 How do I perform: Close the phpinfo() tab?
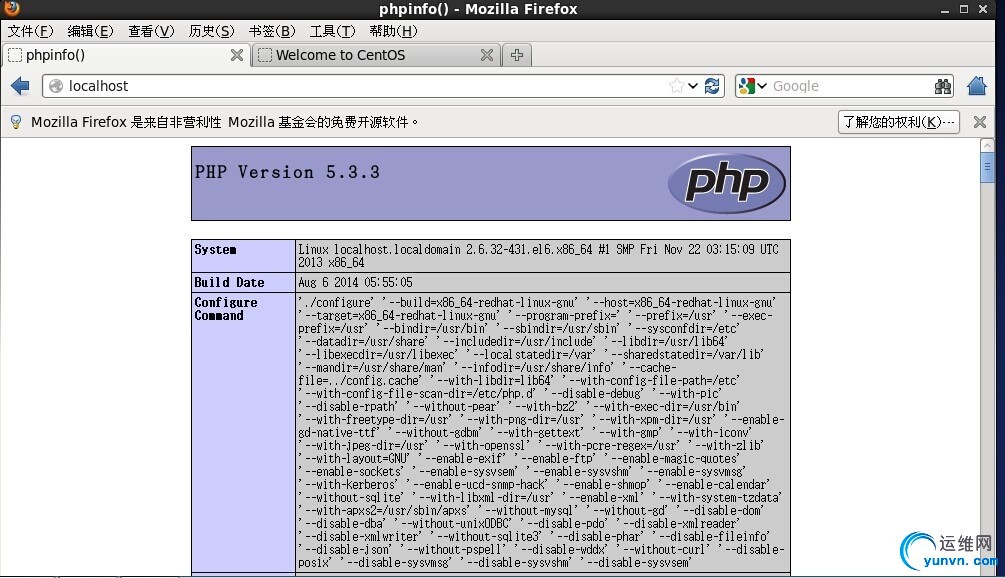237,55
